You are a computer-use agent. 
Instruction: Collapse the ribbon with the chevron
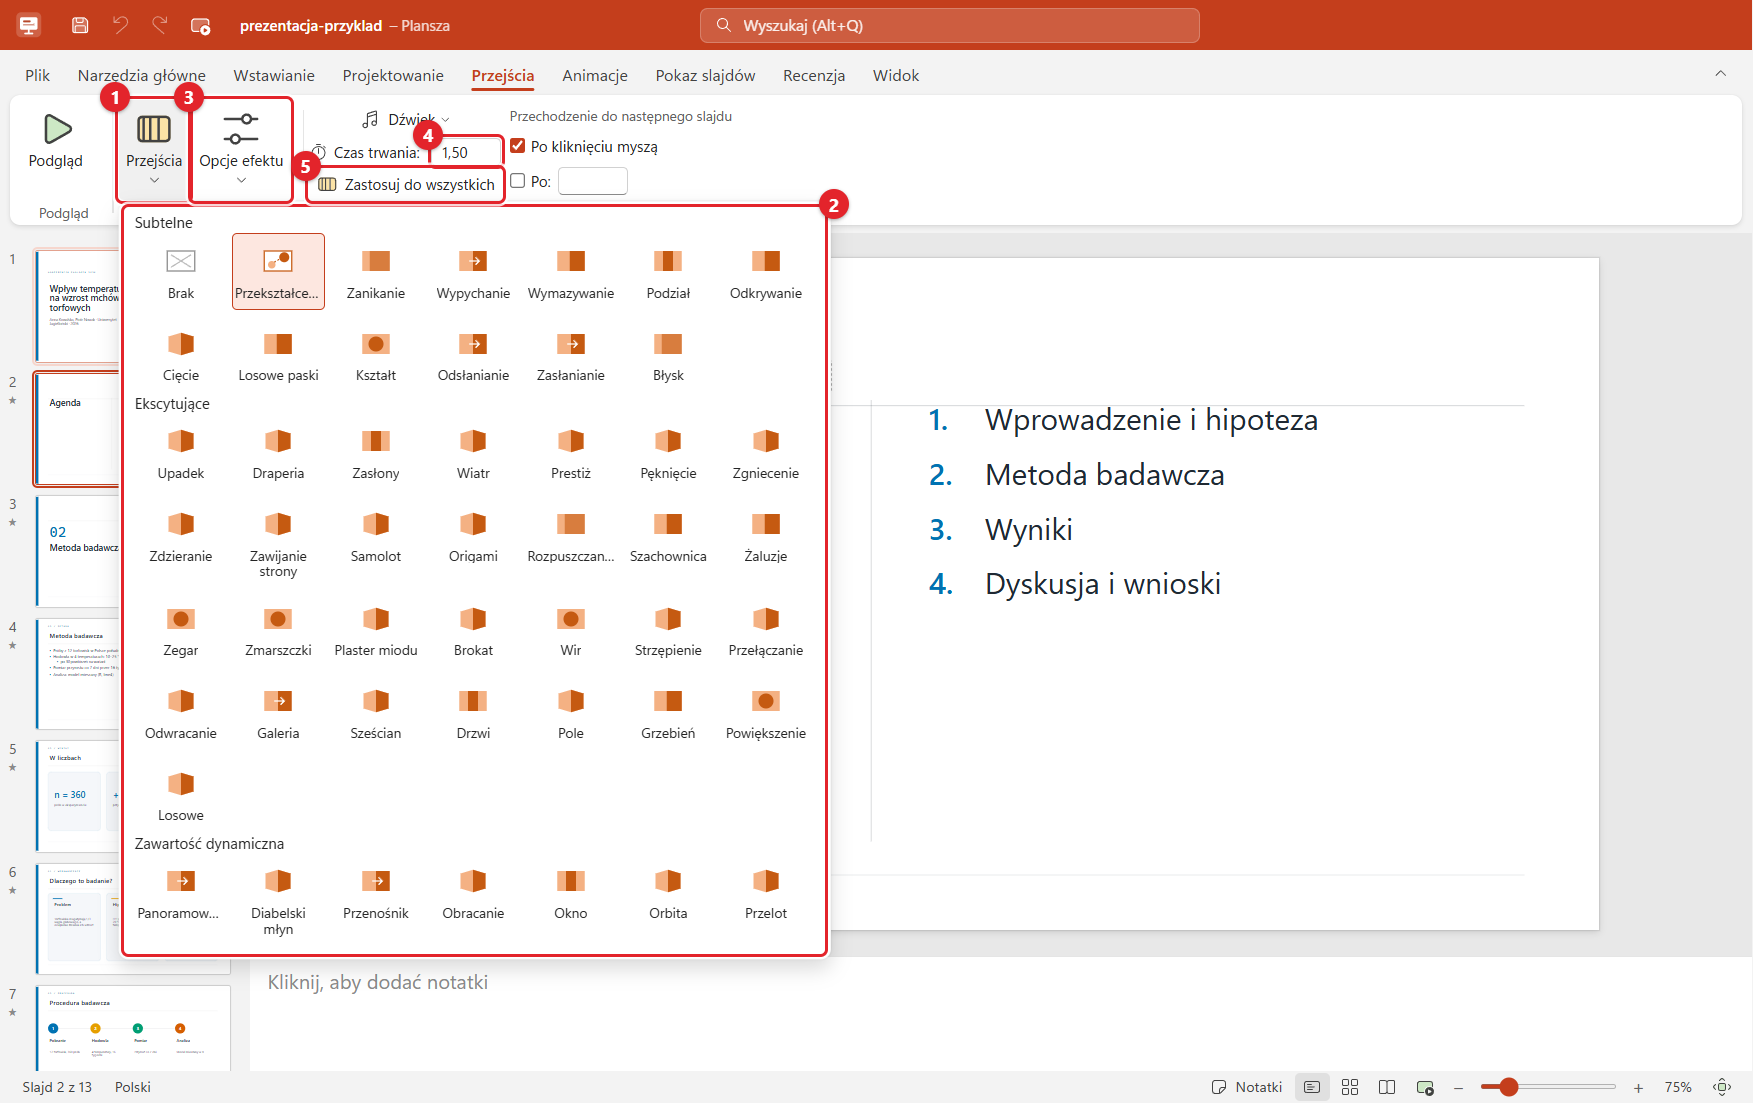coord(1721,73)
